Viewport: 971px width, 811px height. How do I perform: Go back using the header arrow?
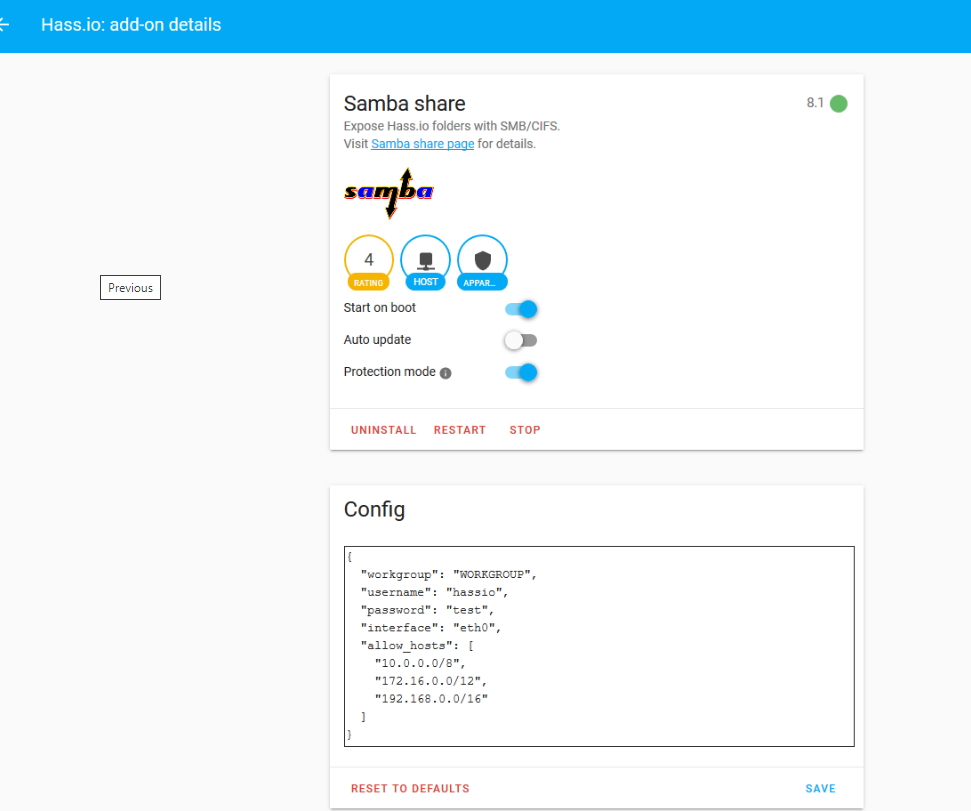coord(4,25)
